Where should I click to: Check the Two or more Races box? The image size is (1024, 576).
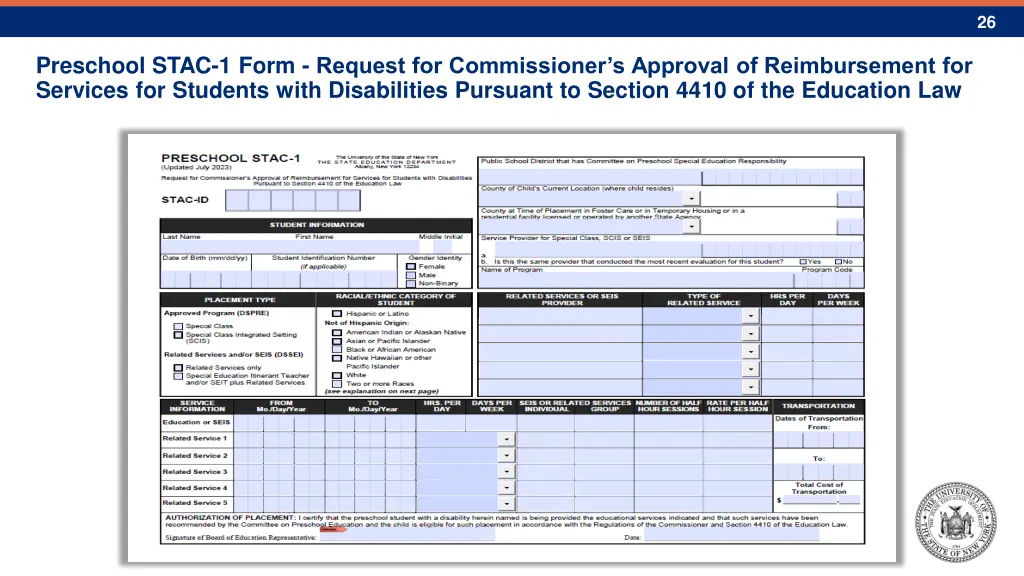tap(337, 384)
